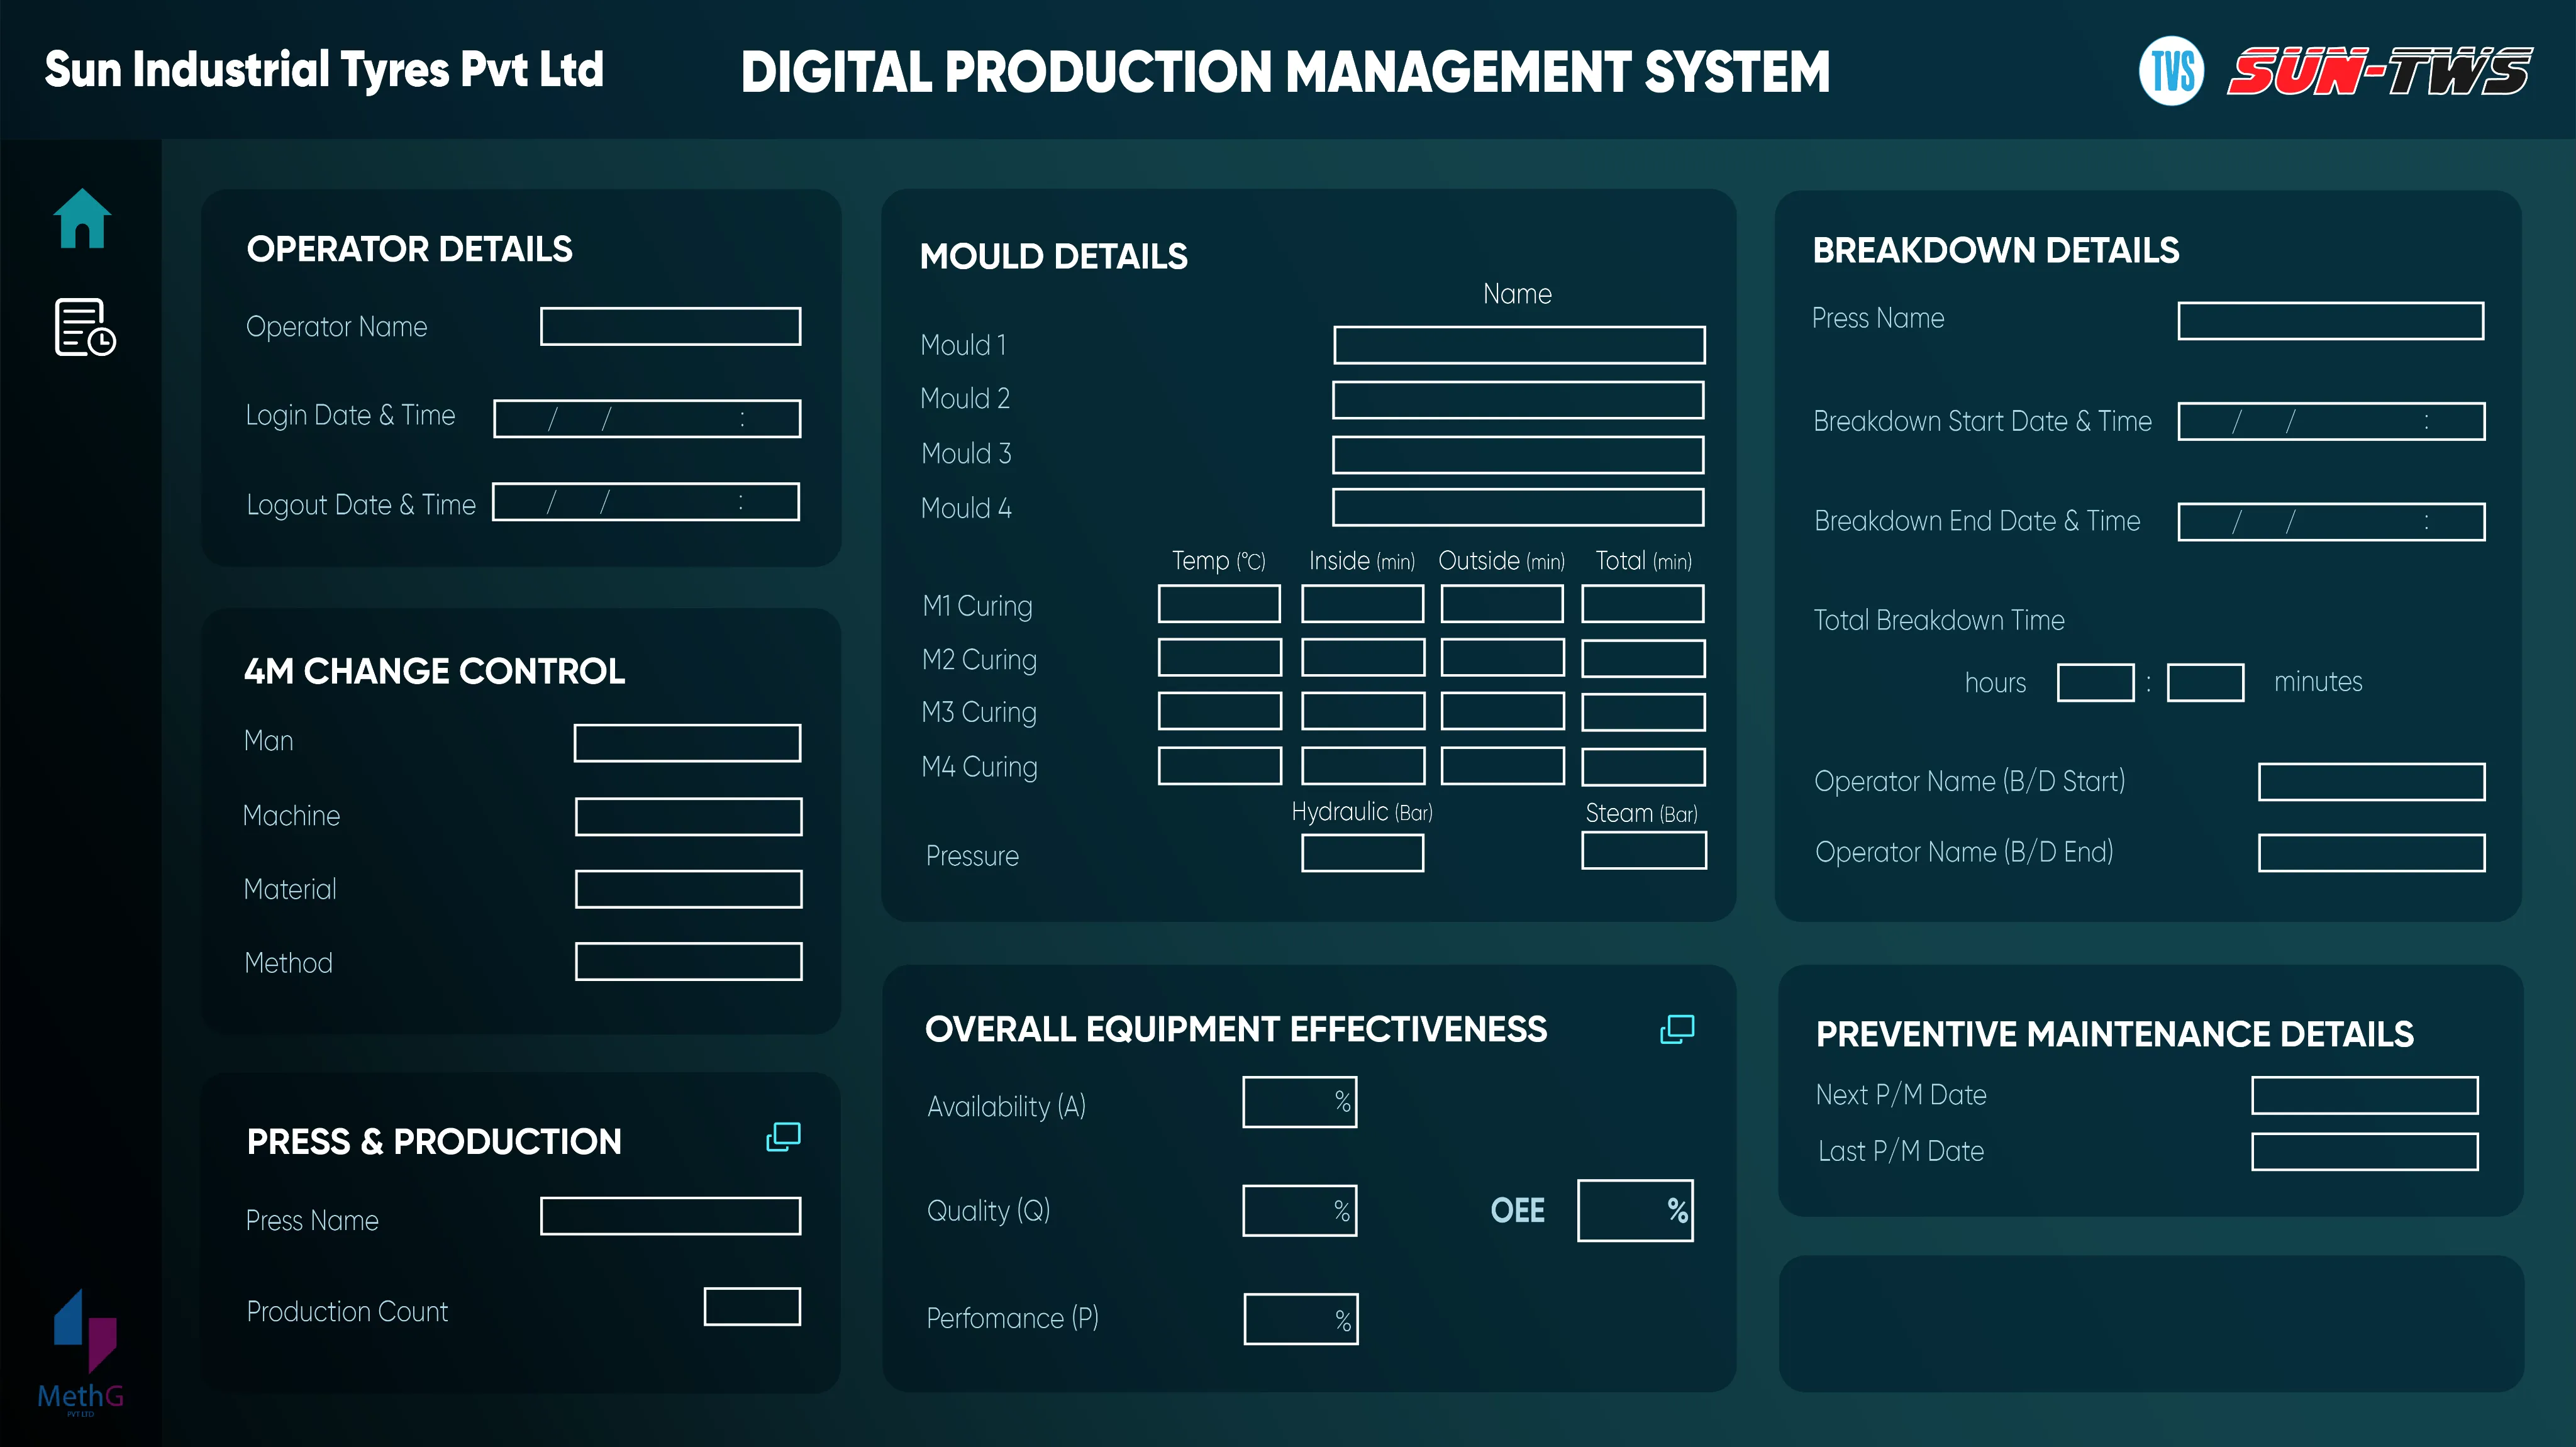Open the report log clock icon
This screenshot has height=1447, width=2576.
coord(85,327)
